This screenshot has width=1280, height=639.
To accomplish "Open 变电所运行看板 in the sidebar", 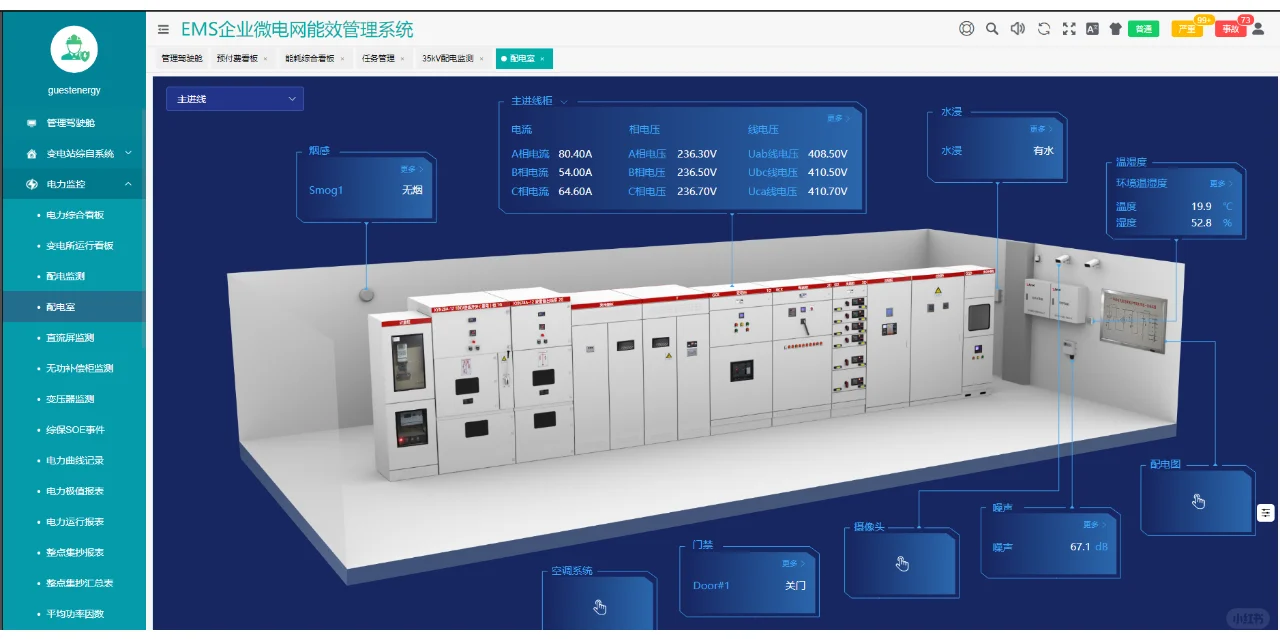I will tap(80, 246).
